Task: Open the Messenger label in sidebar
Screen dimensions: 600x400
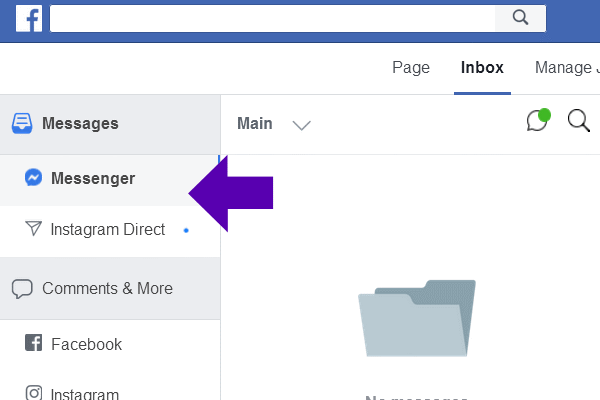Action: pos(93,178)
